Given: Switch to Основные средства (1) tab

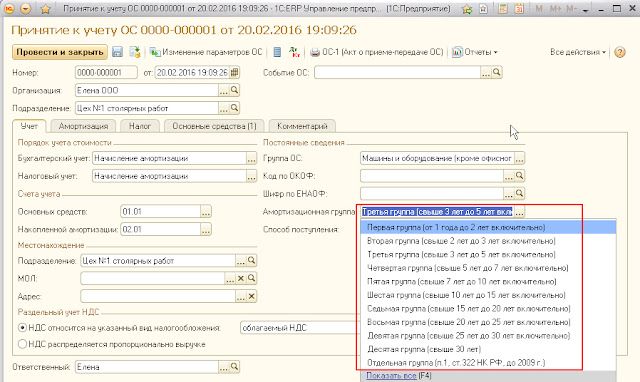Looking at the screenshot, I should pos(214,126).
